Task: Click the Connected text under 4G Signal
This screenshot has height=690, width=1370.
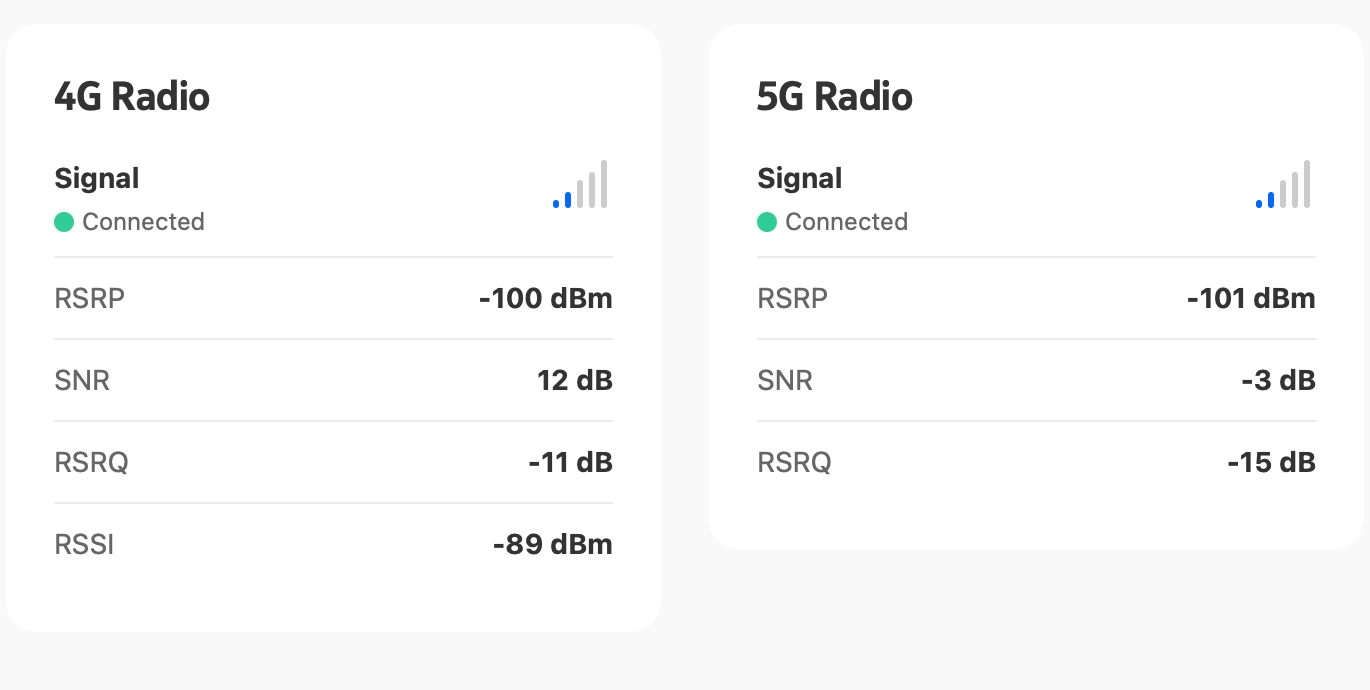Action: coord(143,222)
